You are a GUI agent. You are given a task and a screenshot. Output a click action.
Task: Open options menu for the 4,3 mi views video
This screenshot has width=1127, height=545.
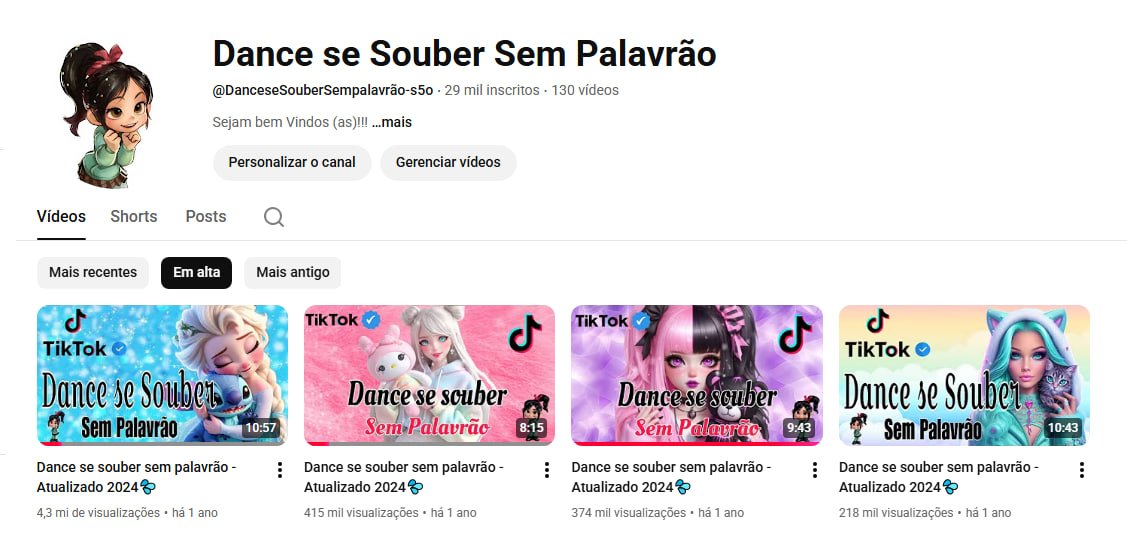point(280,470)
